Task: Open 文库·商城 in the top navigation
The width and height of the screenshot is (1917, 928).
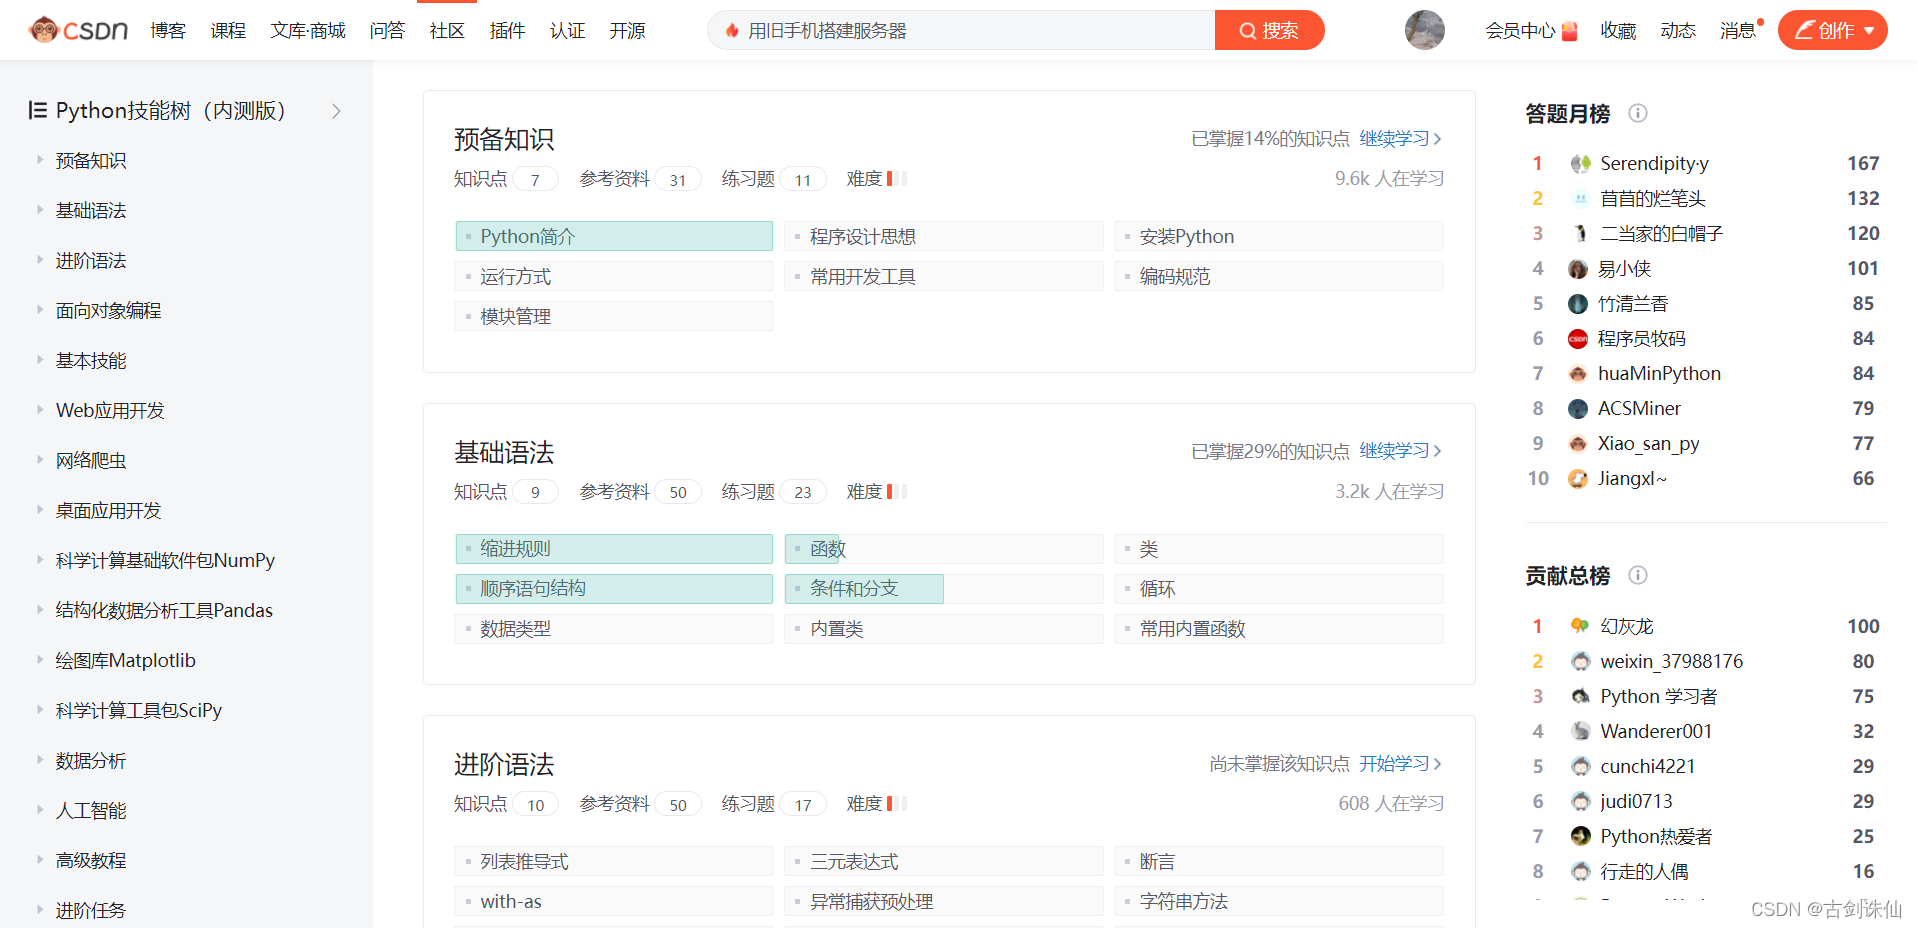Action: (x=308, y=31)
